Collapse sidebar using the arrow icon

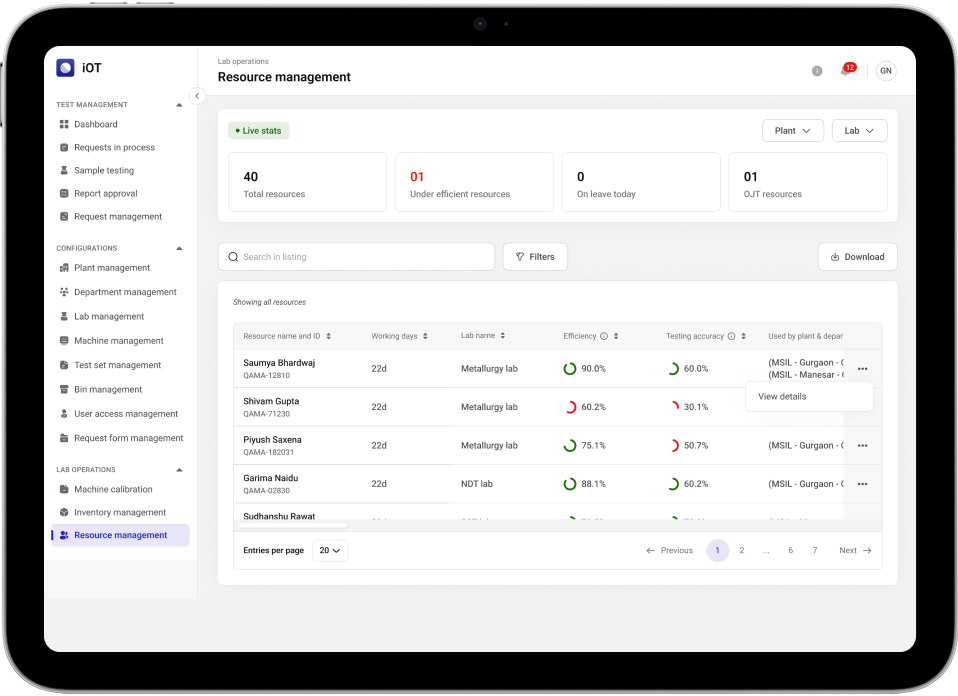pyautogui.click(x=197, y=96)
